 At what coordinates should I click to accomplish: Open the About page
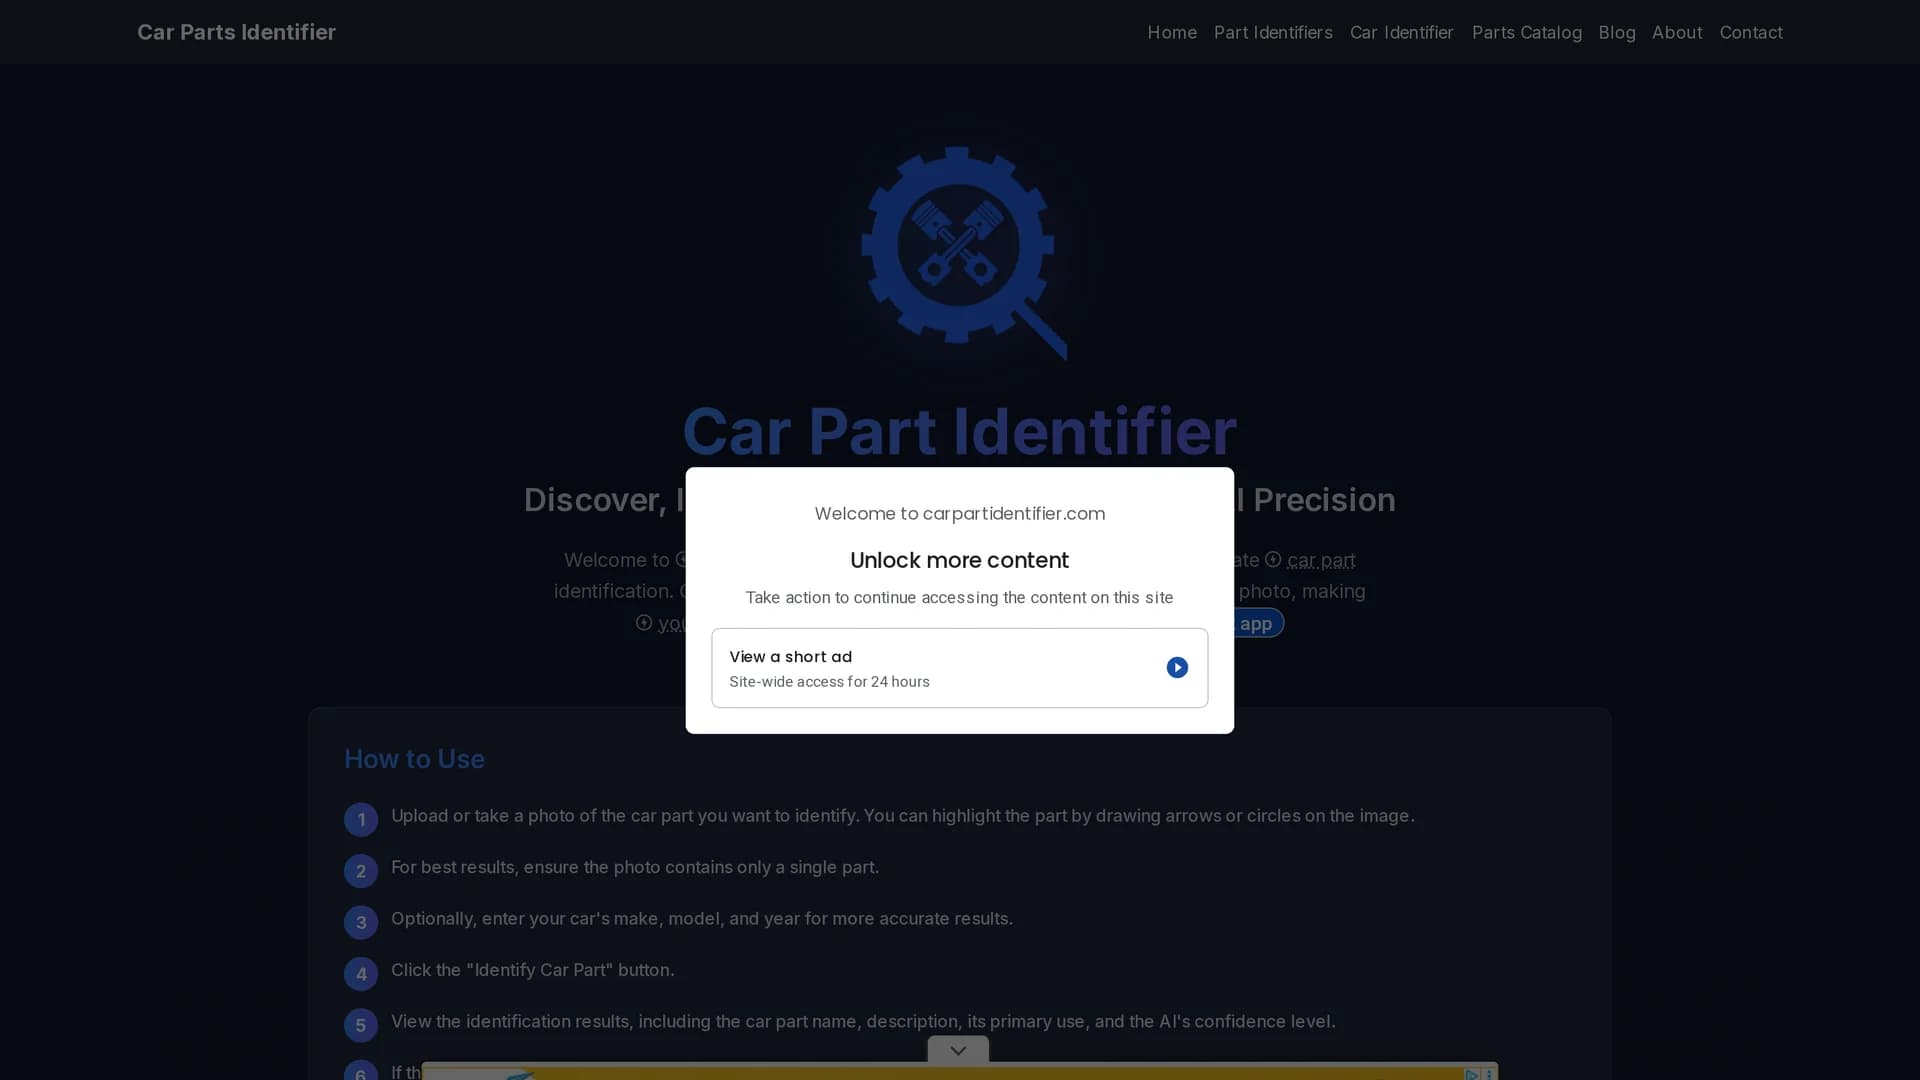click(1677, 32)
